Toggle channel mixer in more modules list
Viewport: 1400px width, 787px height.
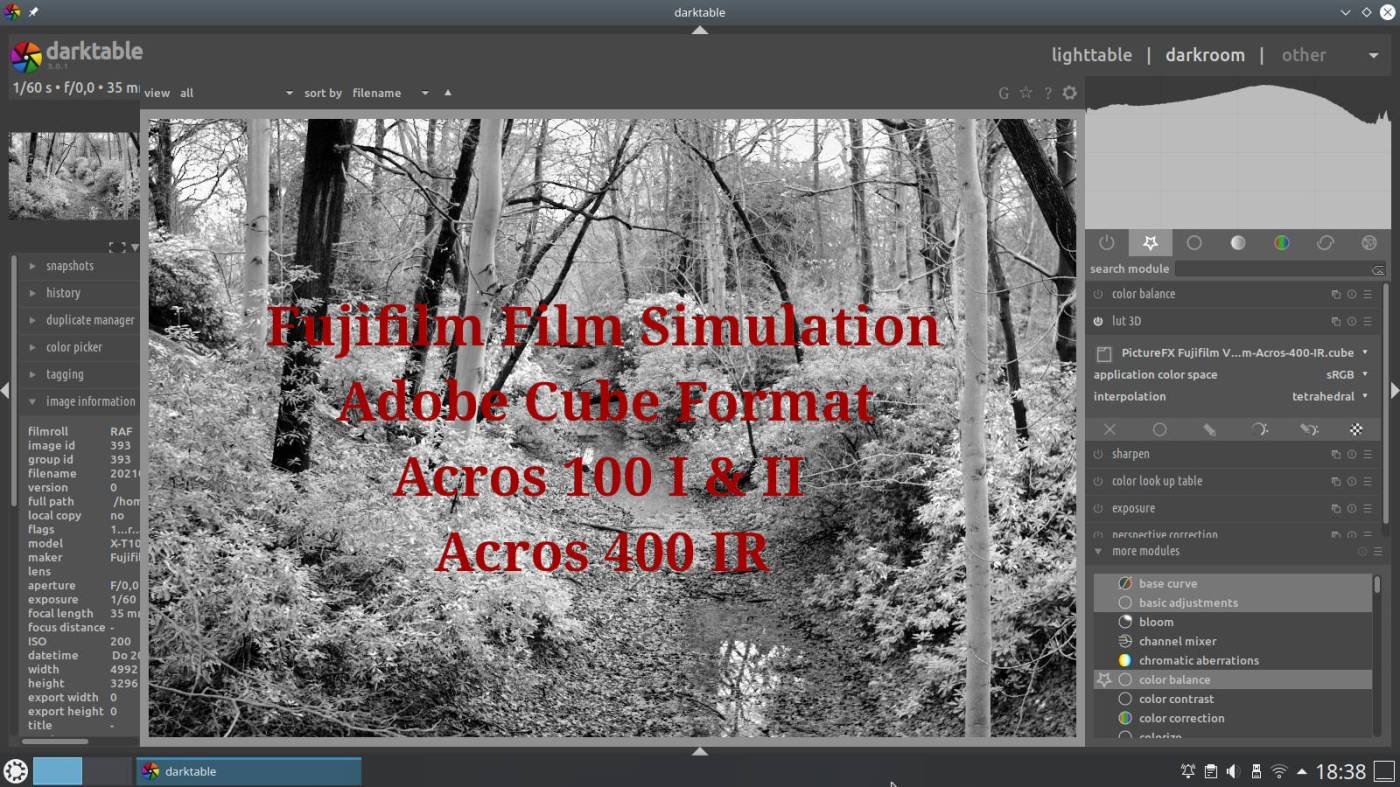(x=1232, y=641)
